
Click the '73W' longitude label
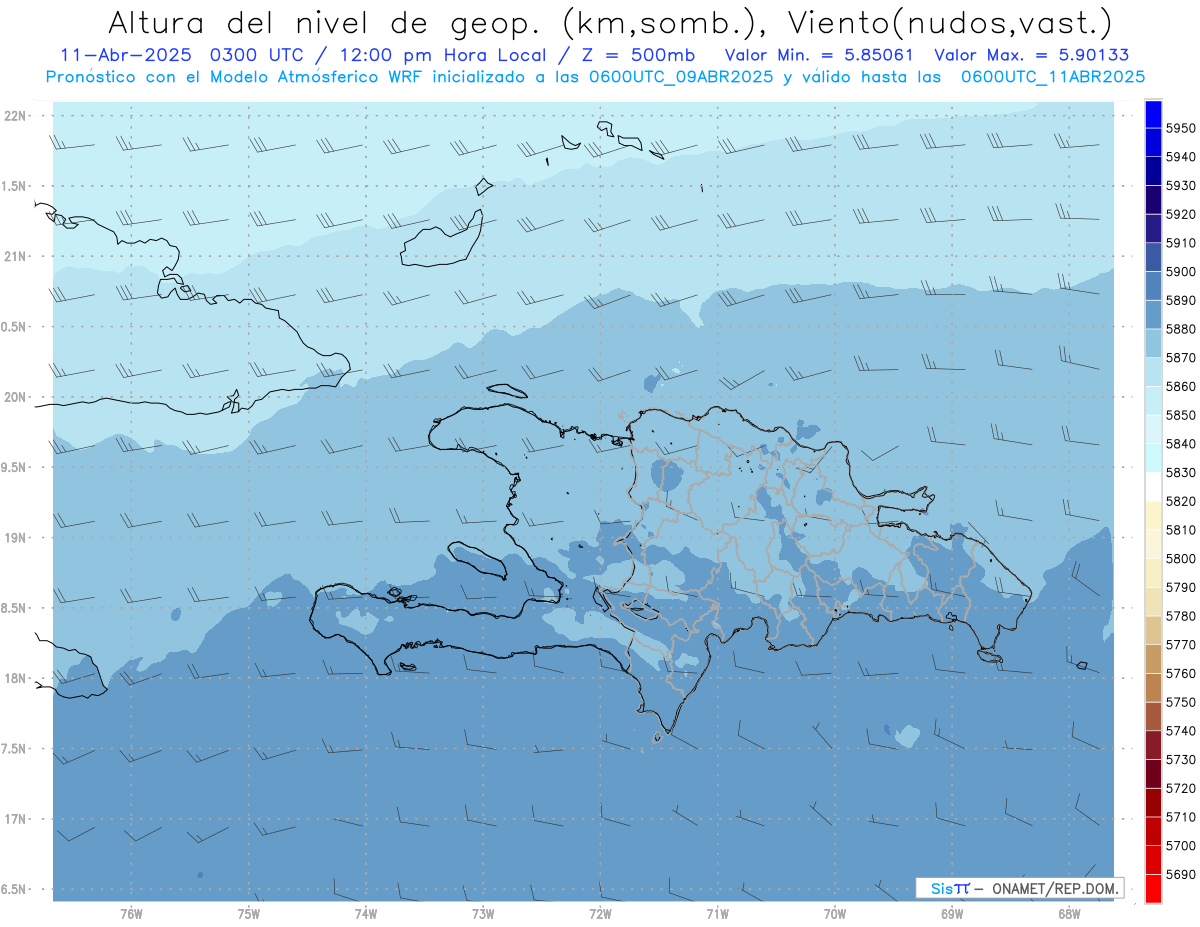click(x=483, y=913)
